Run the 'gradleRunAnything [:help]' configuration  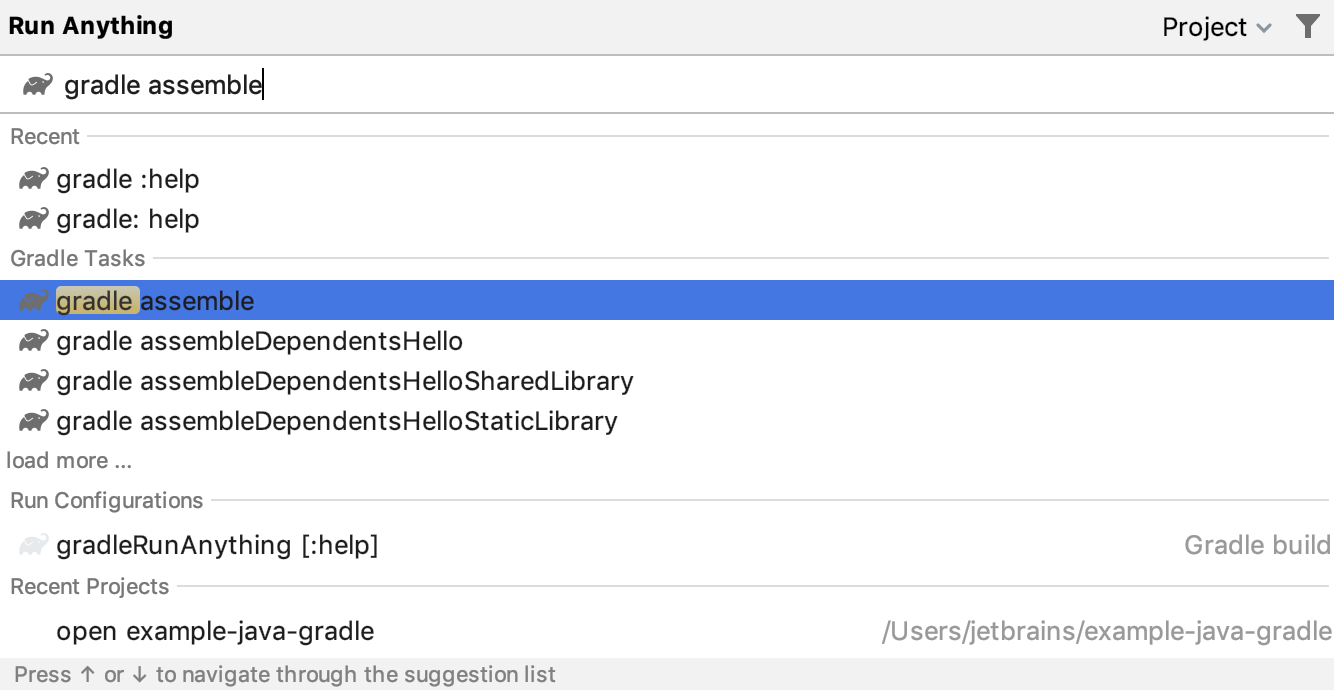click(218, 545)
